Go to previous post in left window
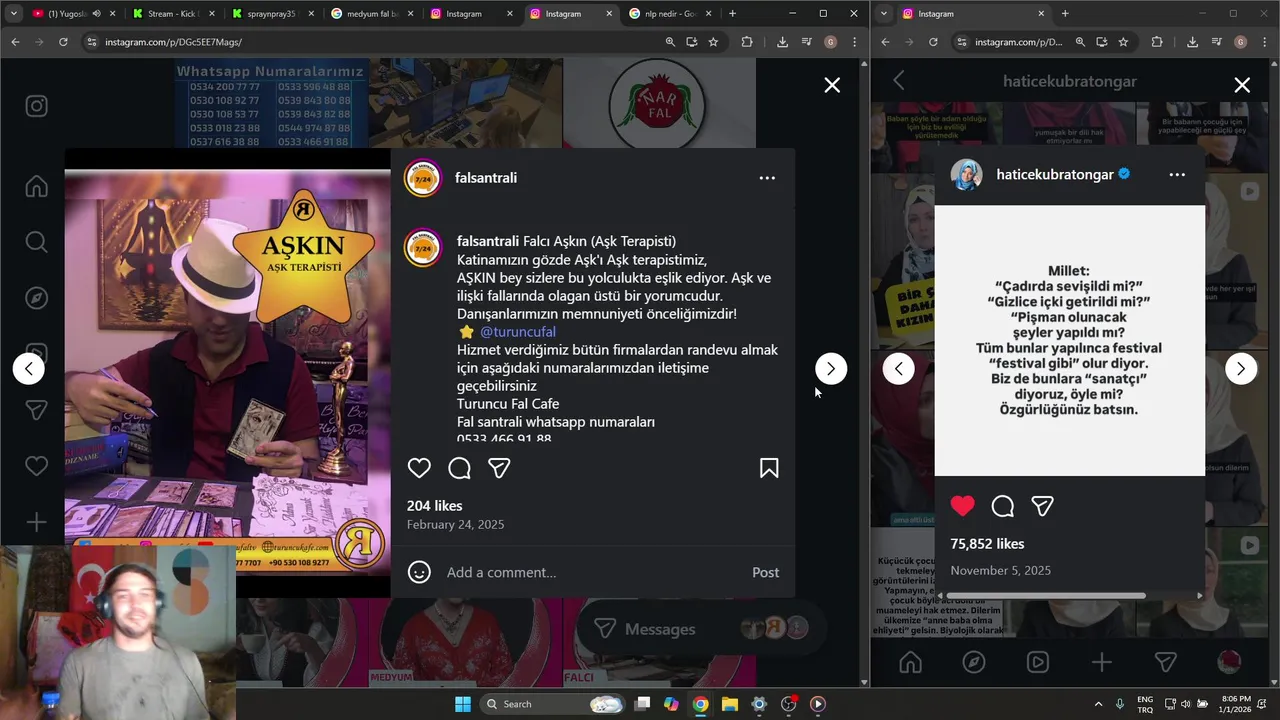The image size is (1280, 720). point(29,368)
